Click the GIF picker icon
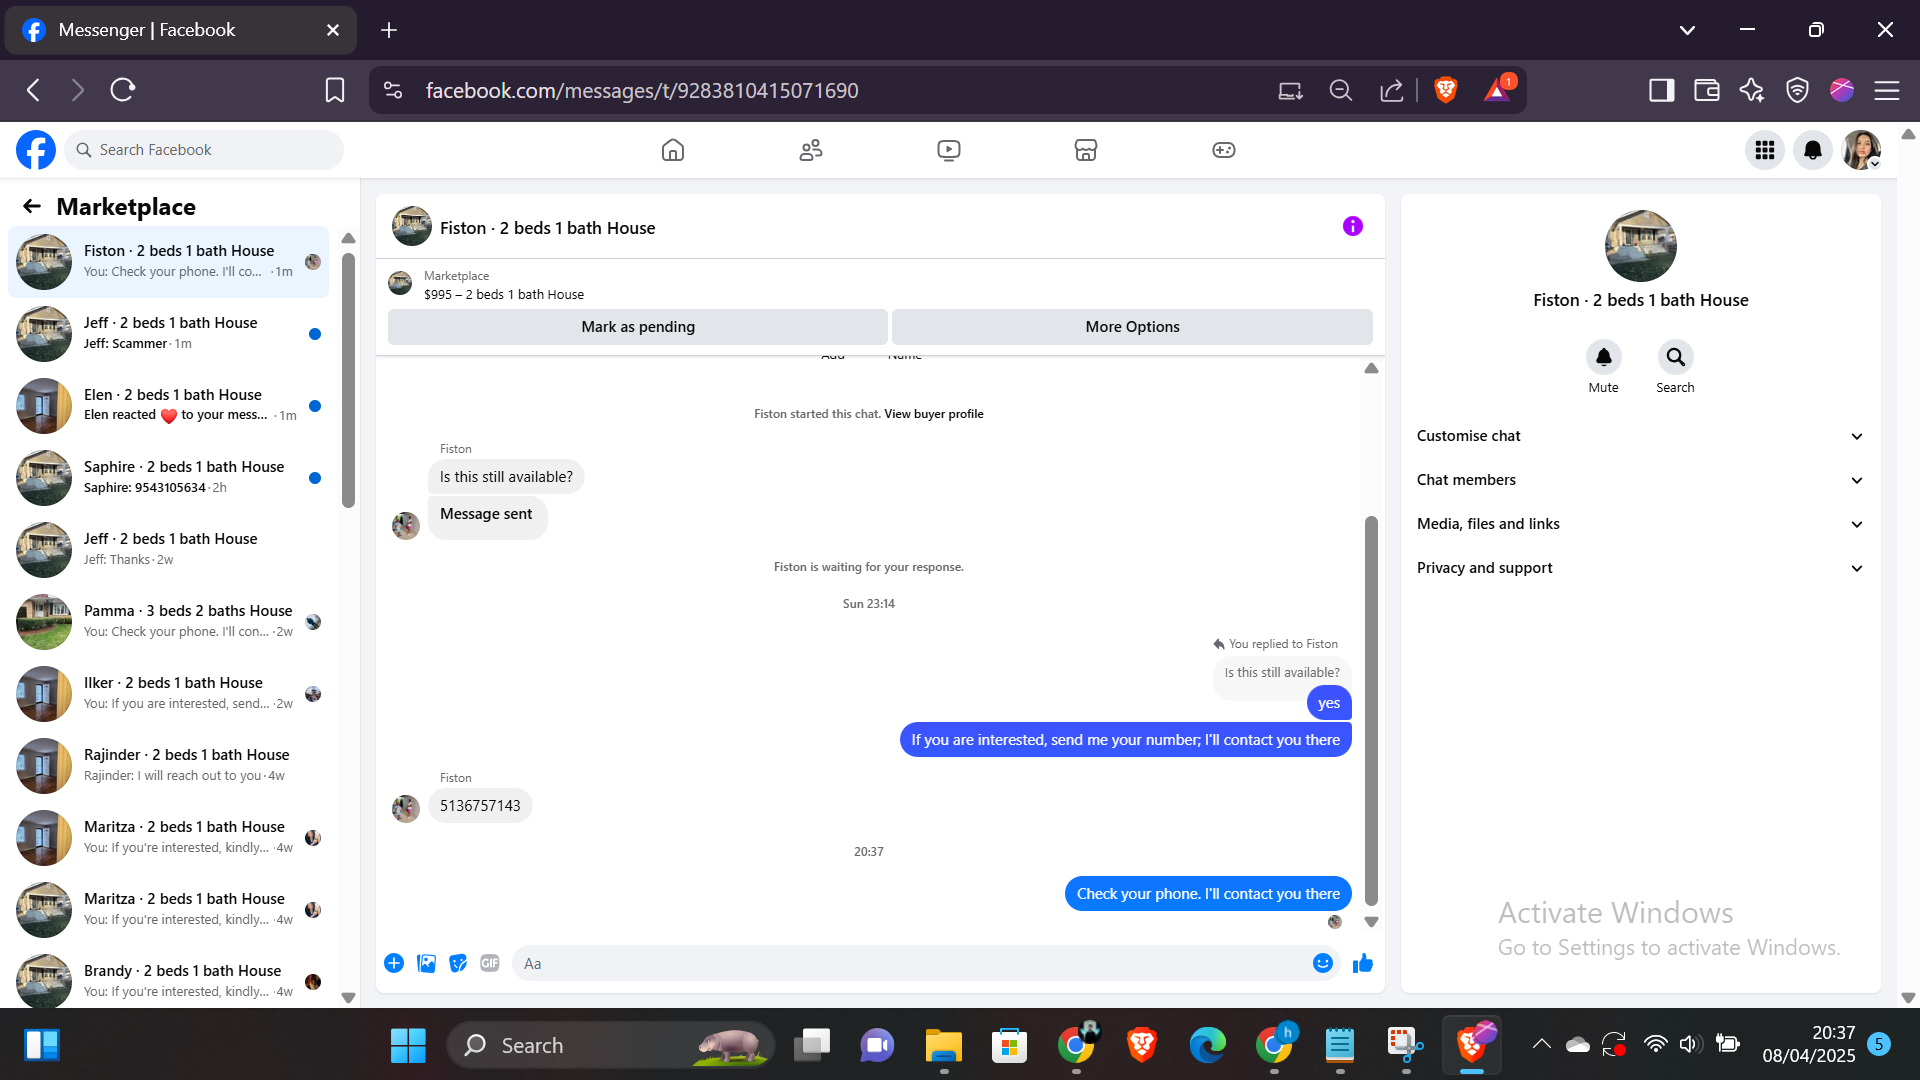Viewport: 1920px width, 1080px height. tap(489, 963)
